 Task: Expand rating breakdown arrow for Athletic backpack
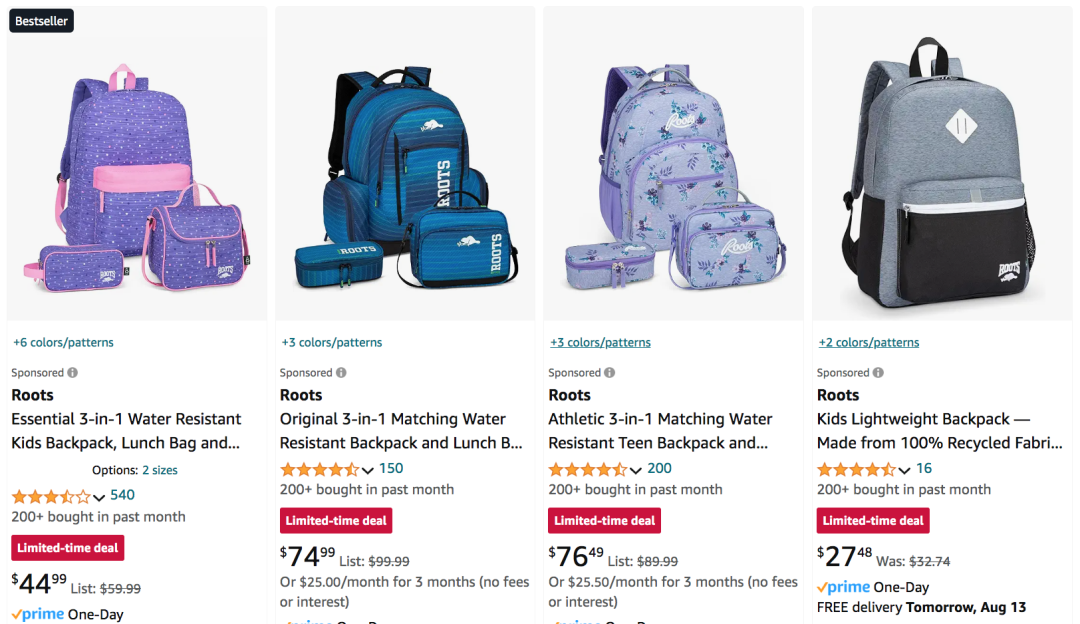click(636, 470)
